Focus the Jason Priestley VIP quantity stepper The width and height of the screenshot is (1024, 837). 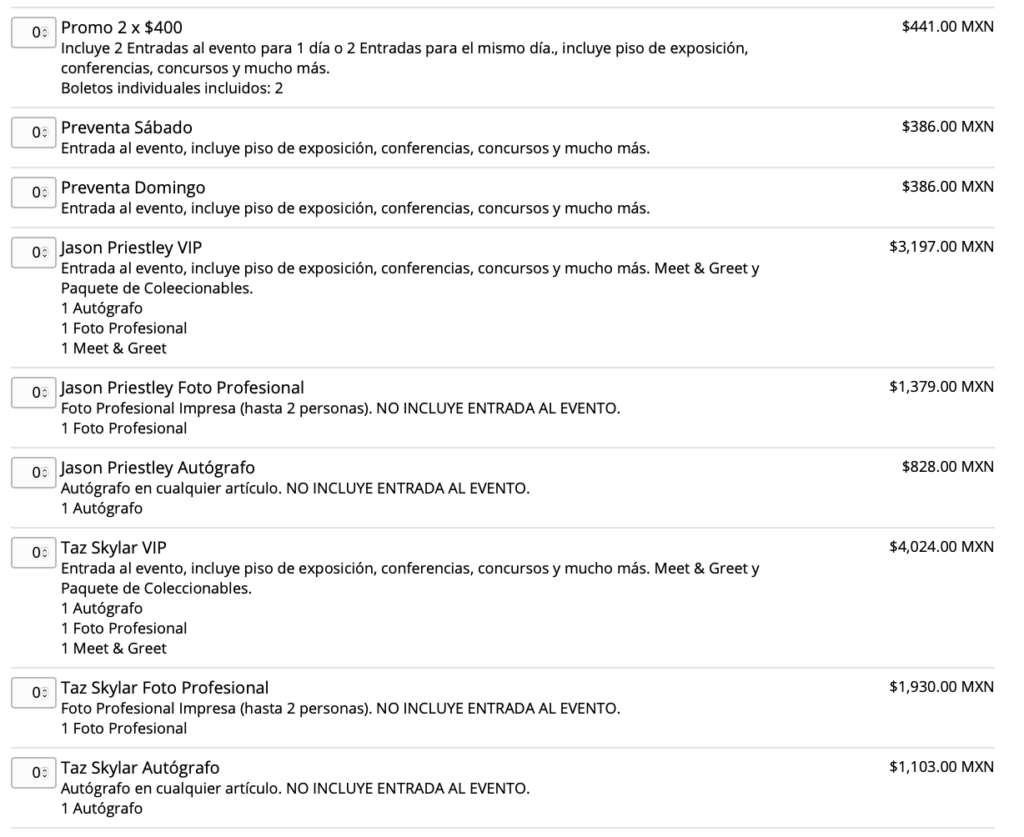point(33,252)
